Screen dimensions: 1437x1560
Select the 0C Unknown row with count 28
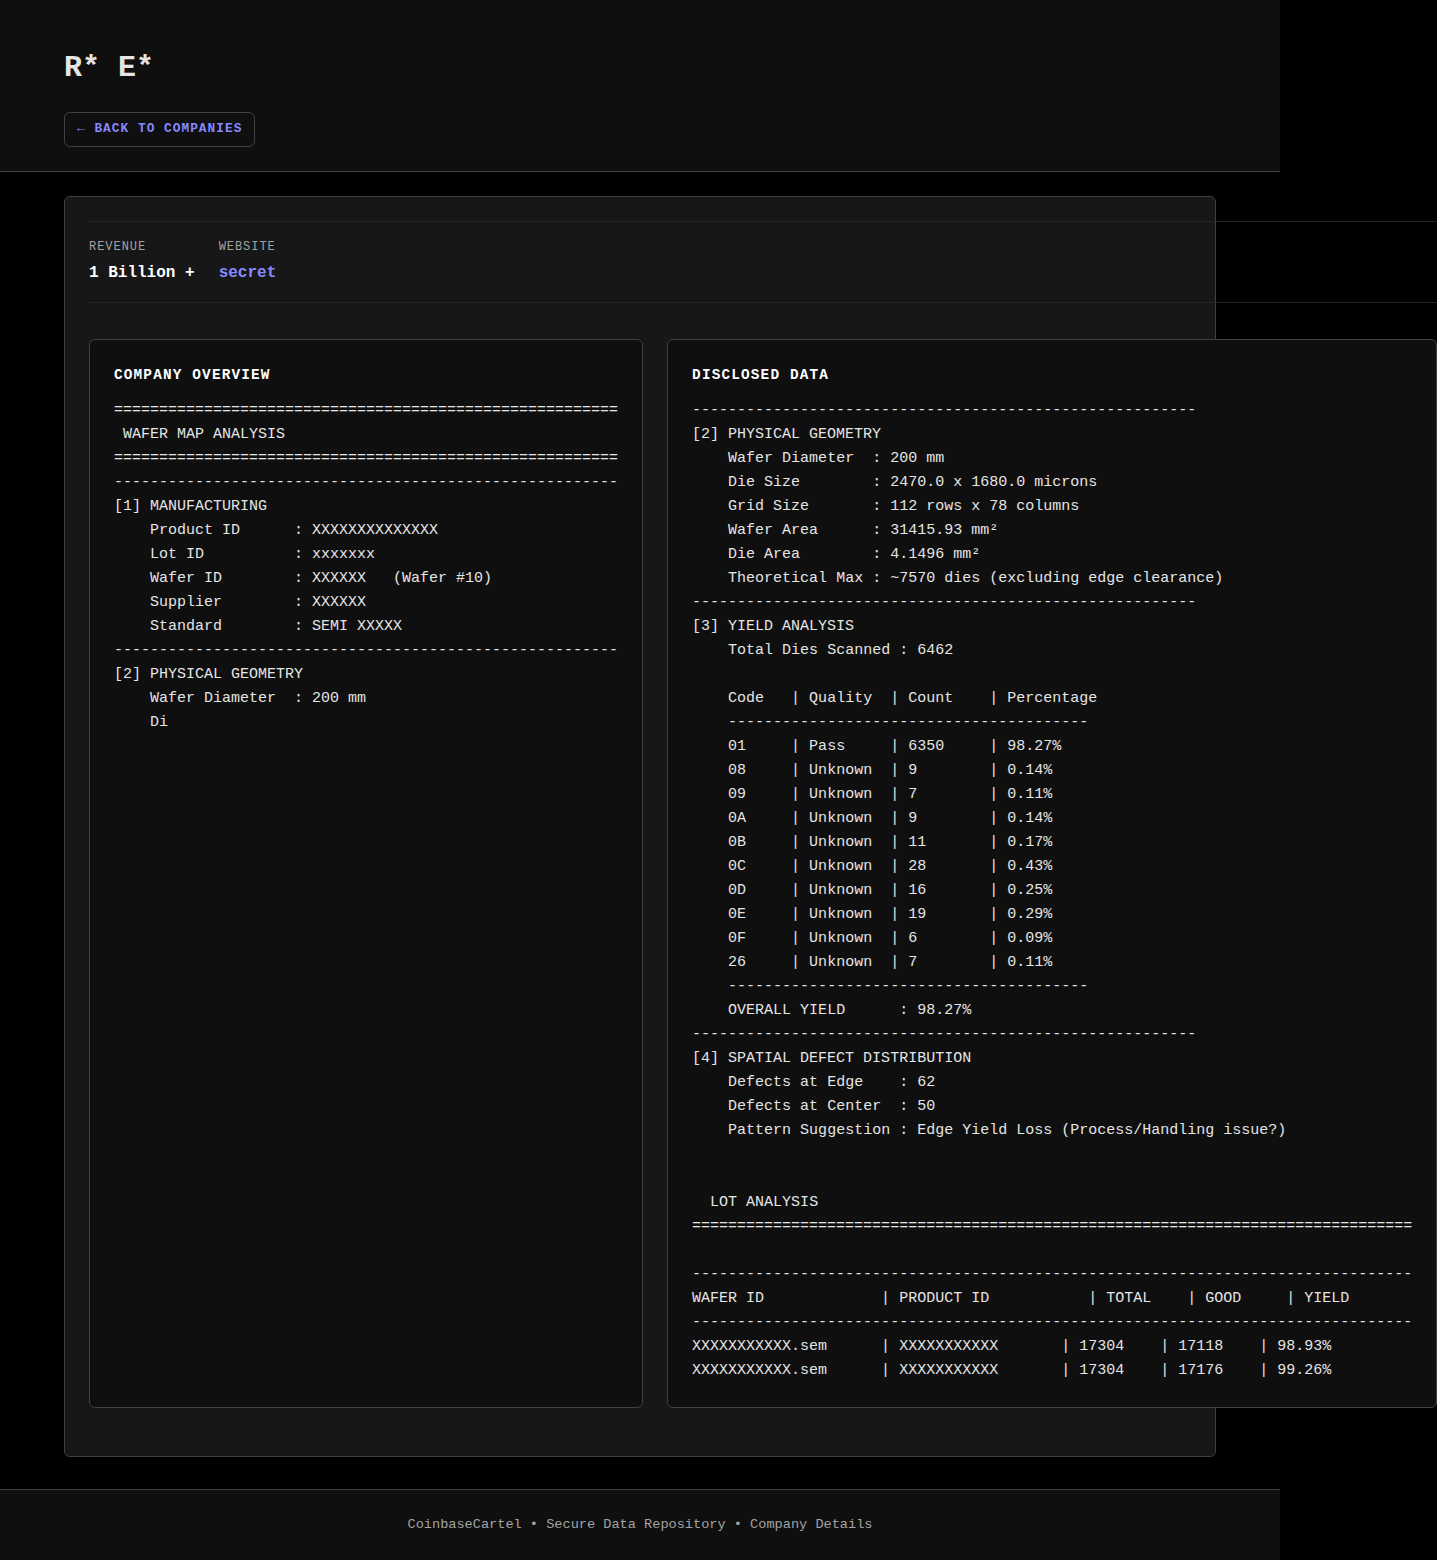pos(889,865)
